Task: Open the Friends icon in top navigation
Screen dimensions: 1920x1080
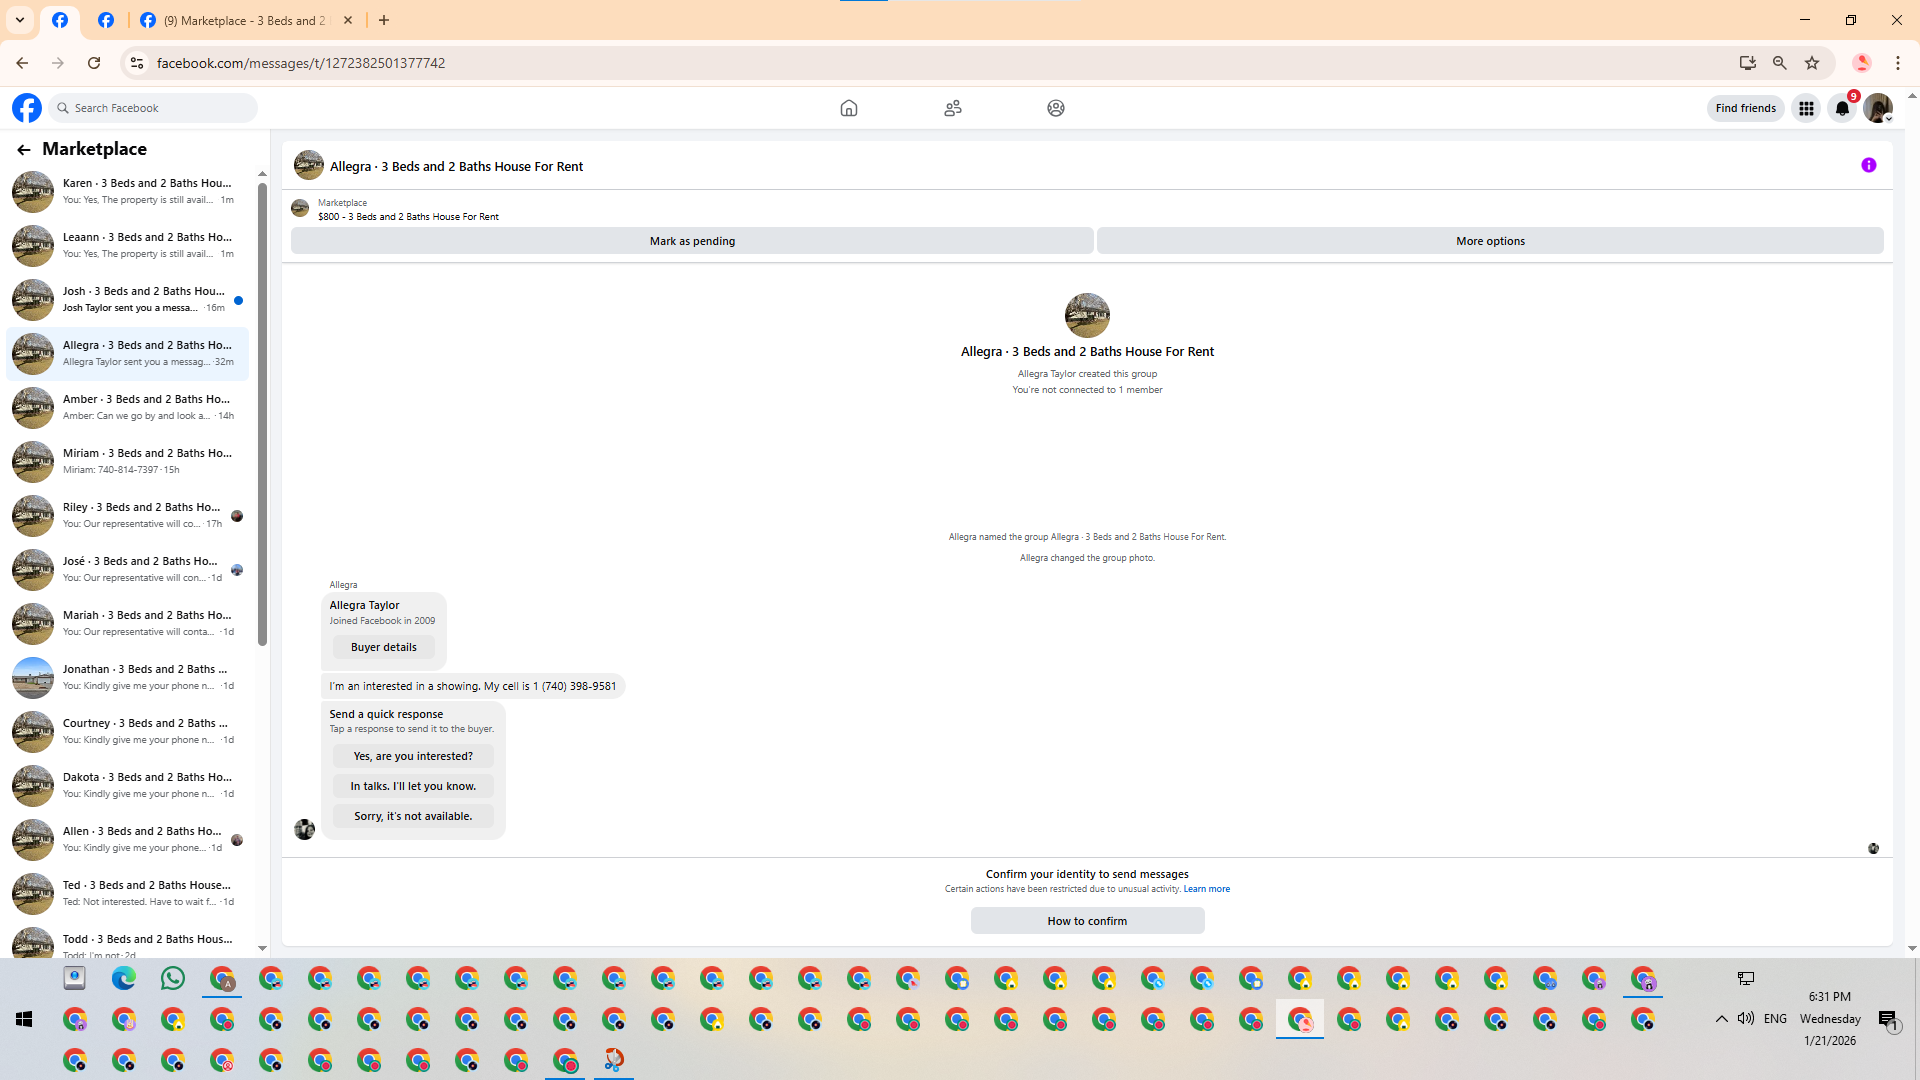Action: [952, 108]
